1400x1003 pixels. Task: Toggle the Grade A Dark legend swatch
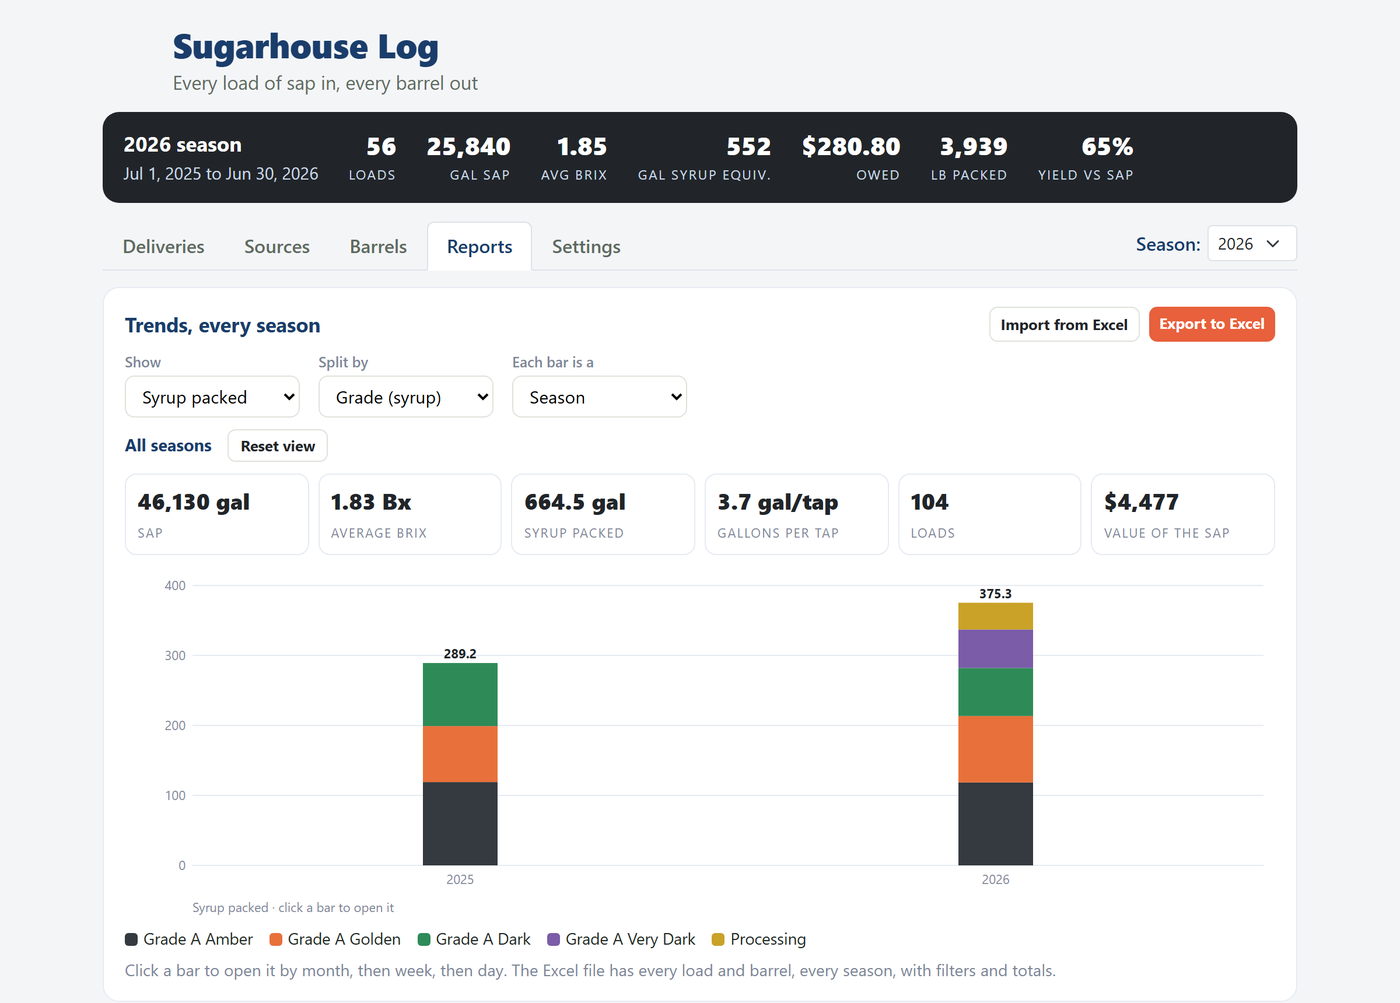pos(424,940)
